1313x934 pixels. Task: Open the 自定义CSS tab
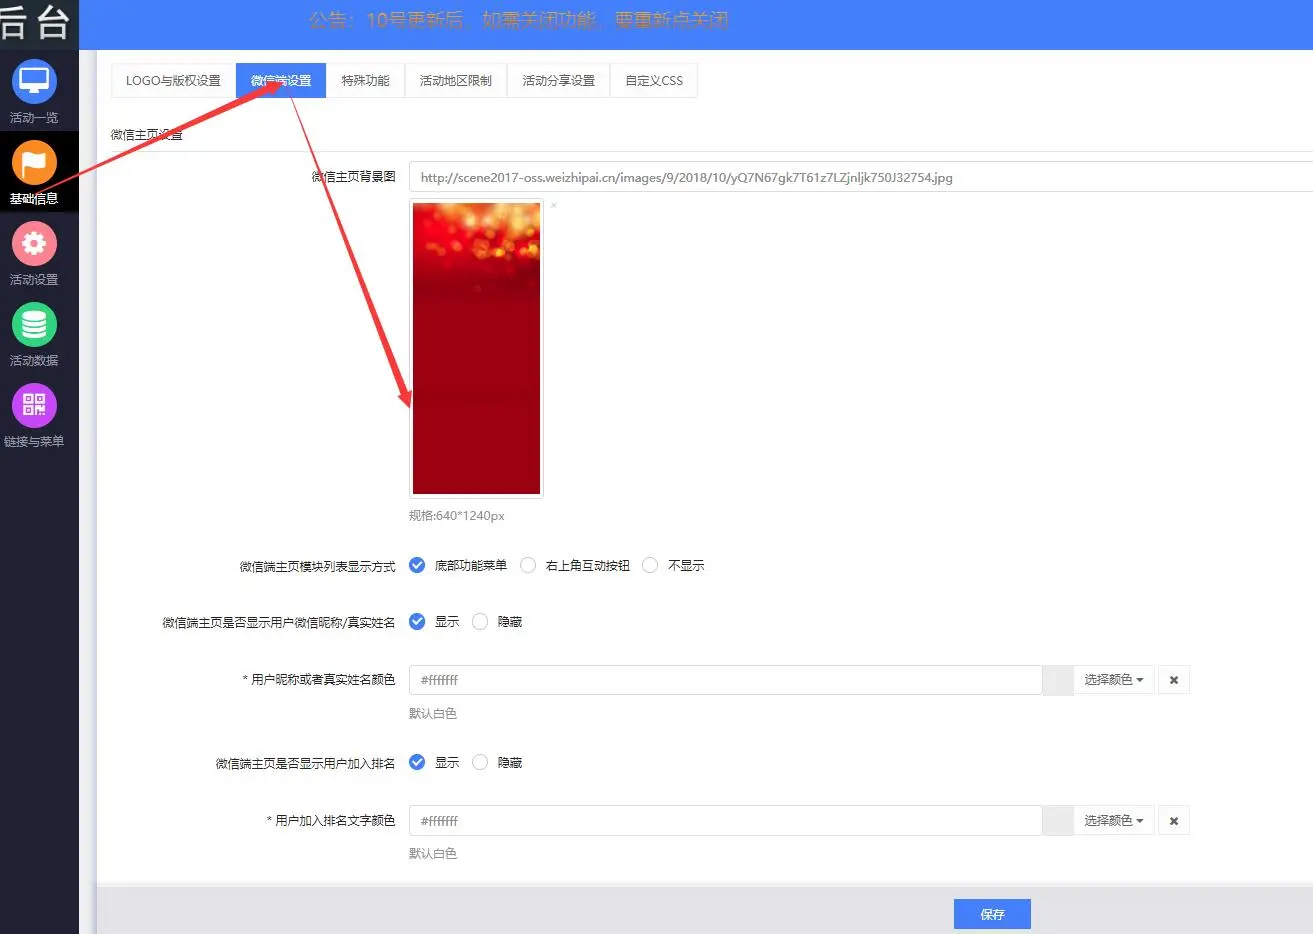coord(654,81)
